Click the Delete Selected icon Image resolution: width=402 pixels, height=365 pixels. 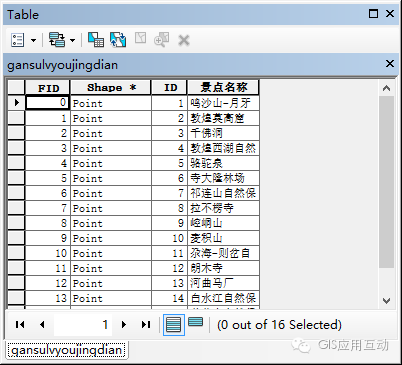pos(184,40)
